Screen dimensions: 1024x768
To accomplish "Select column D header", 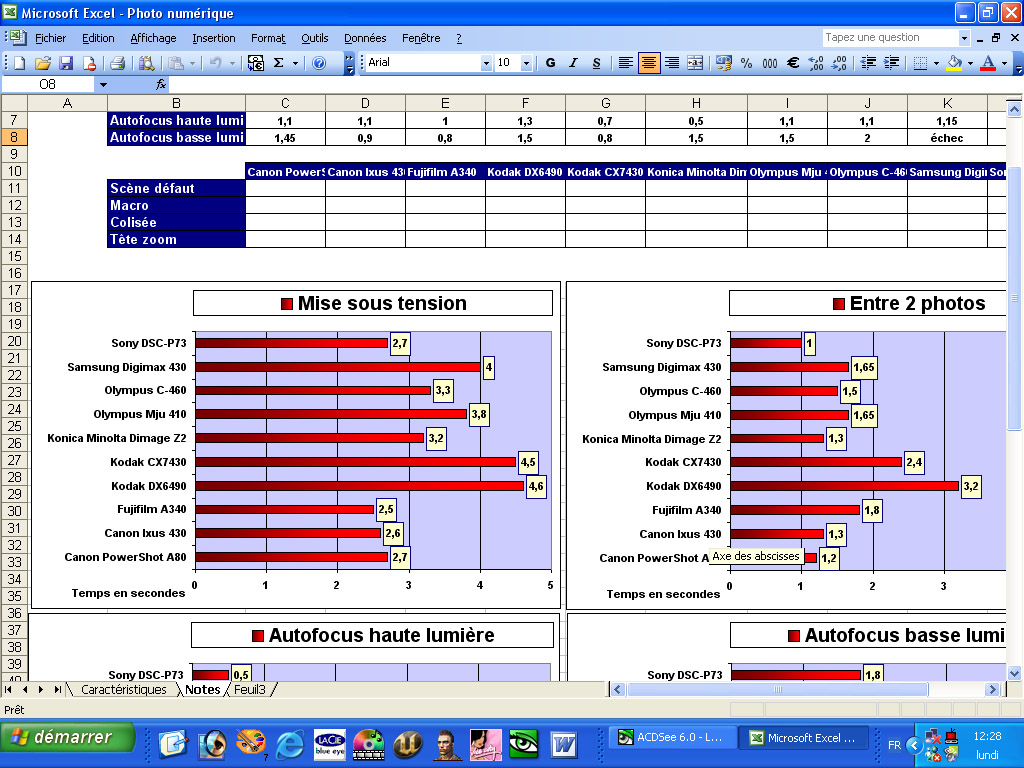I will pos(365,103).
